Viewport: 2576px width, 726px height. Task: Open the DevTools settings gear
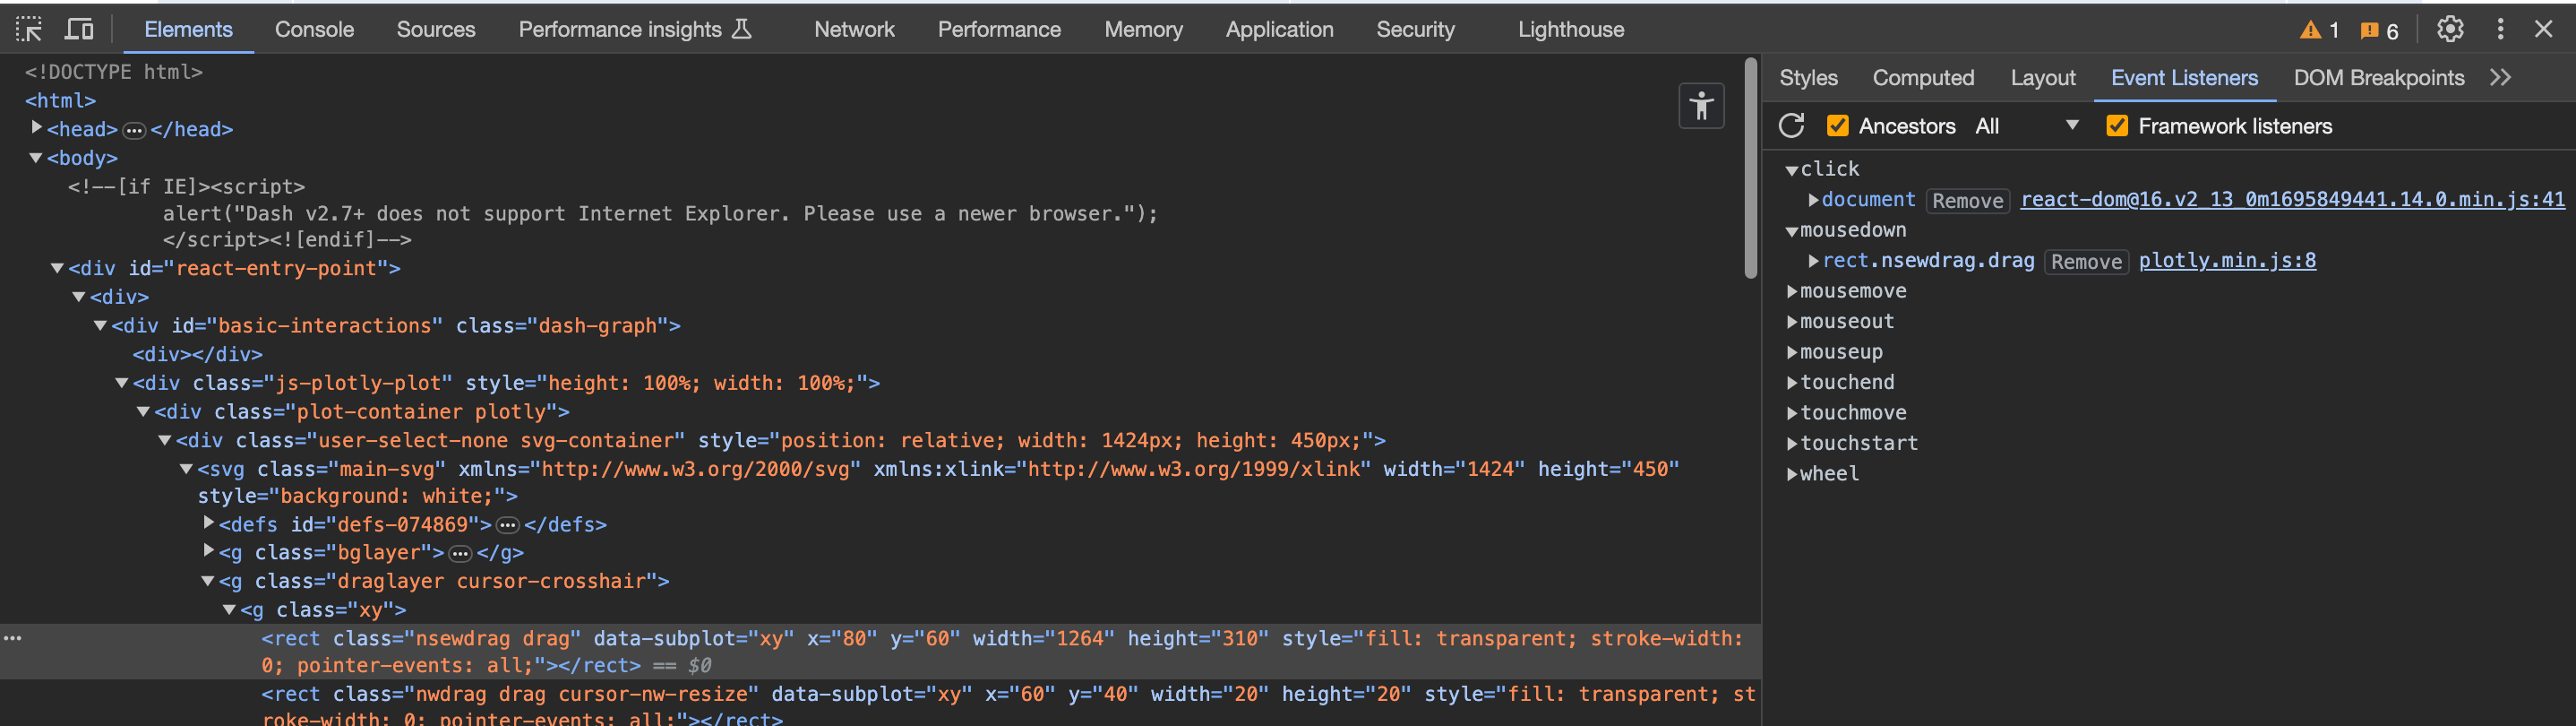tap(2449, 29)
